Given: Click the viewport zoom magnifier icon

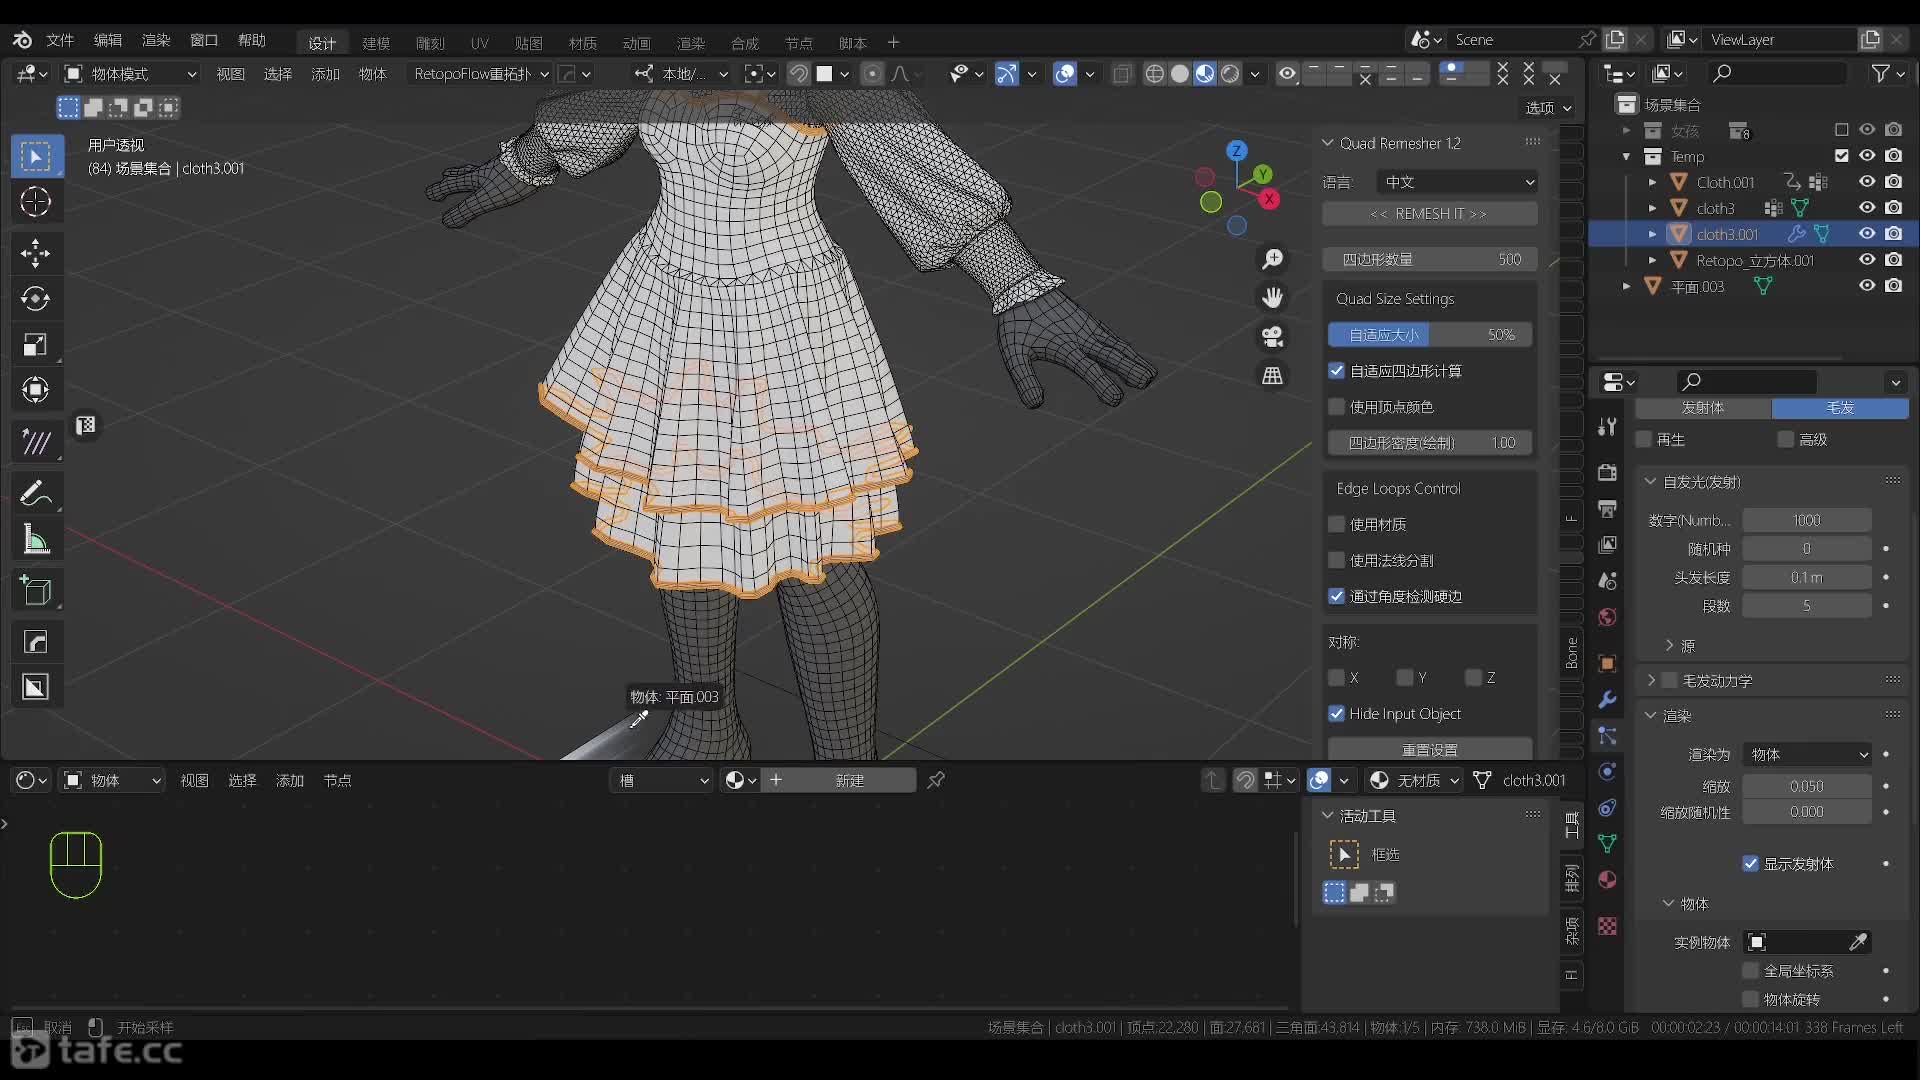Looking at the screenshot, I should pyautogui.click(x=1273, y=259).
